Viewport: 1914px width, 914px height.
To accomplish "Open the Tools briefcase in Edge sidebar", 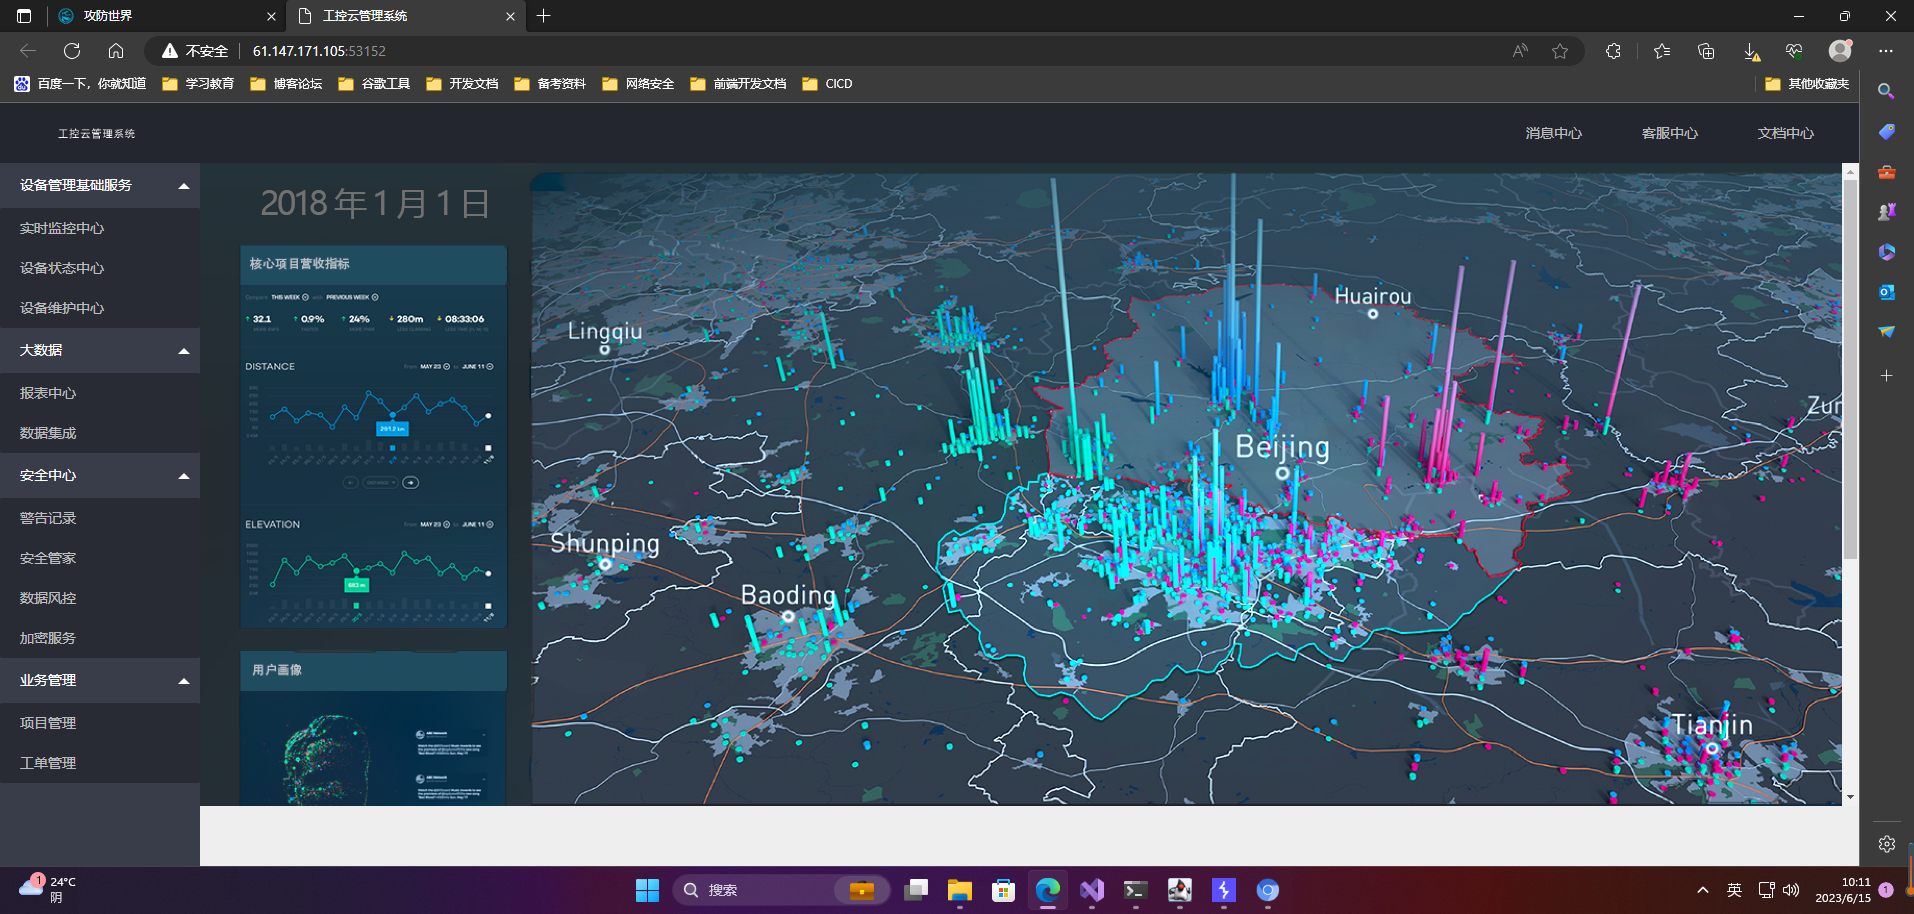I will point(1886,172).
